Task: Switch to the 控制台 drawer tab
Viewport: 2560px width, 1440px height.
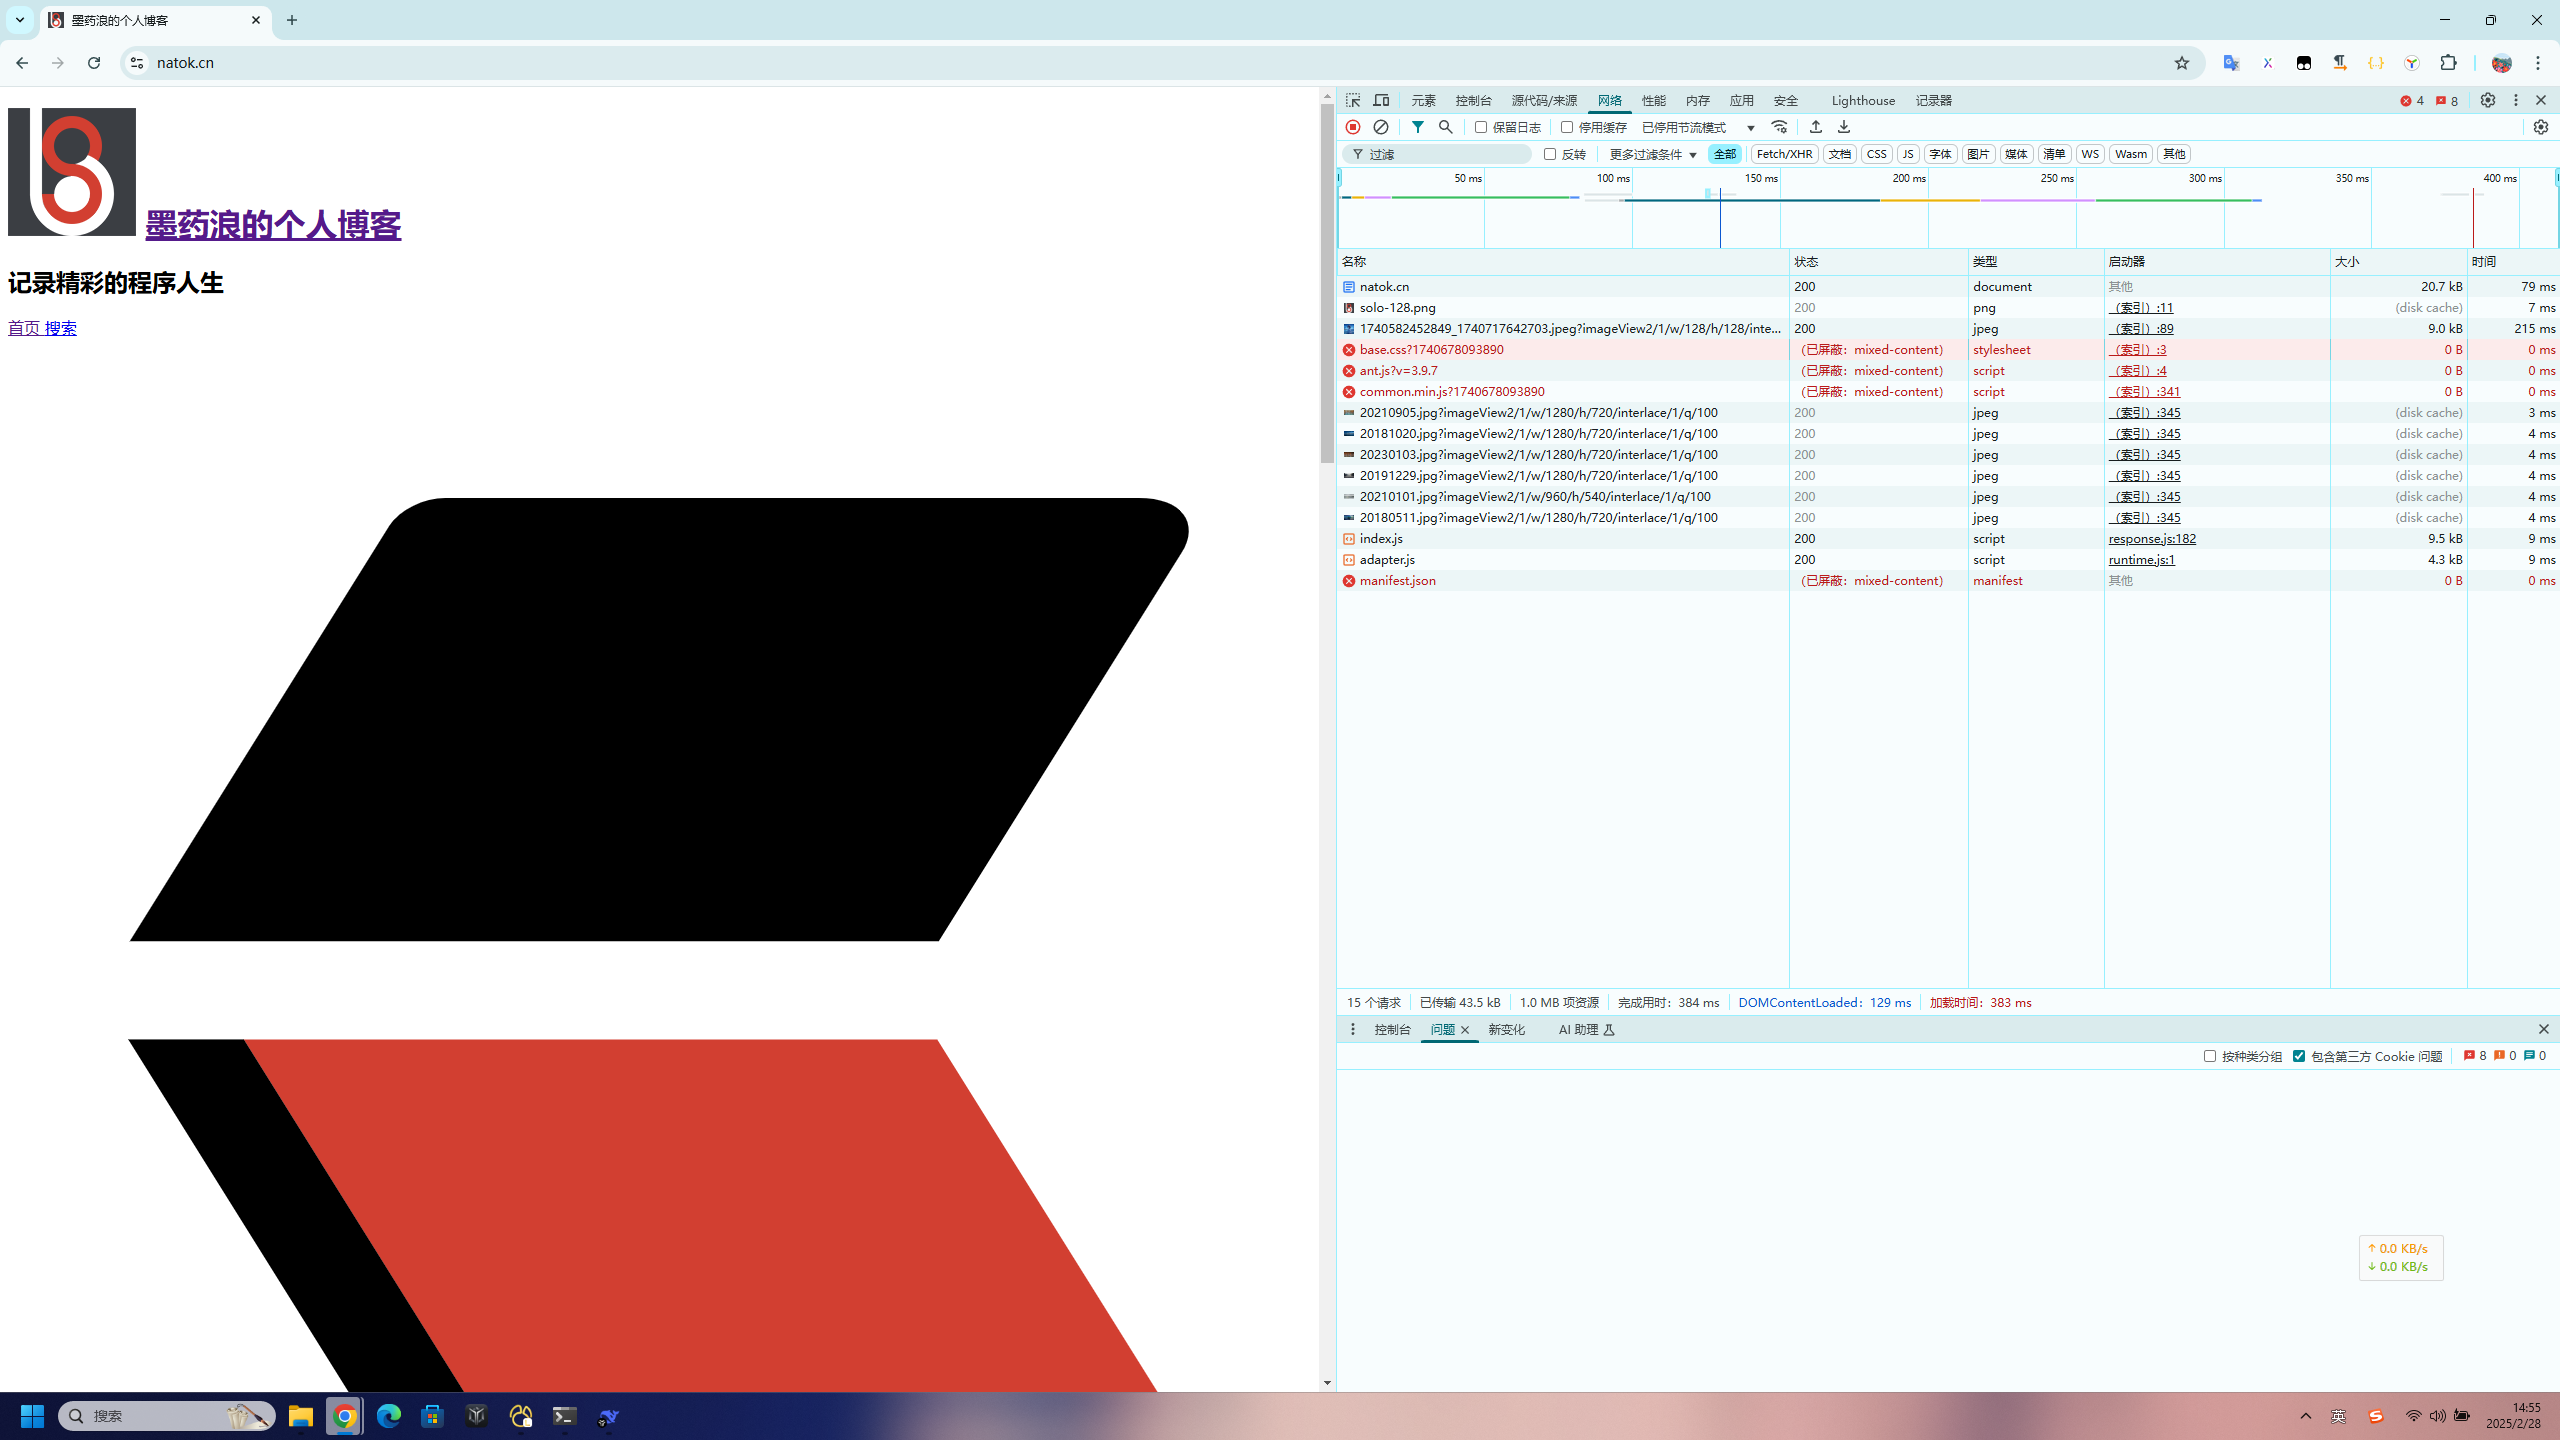Action: [x=1392, y=1029]
